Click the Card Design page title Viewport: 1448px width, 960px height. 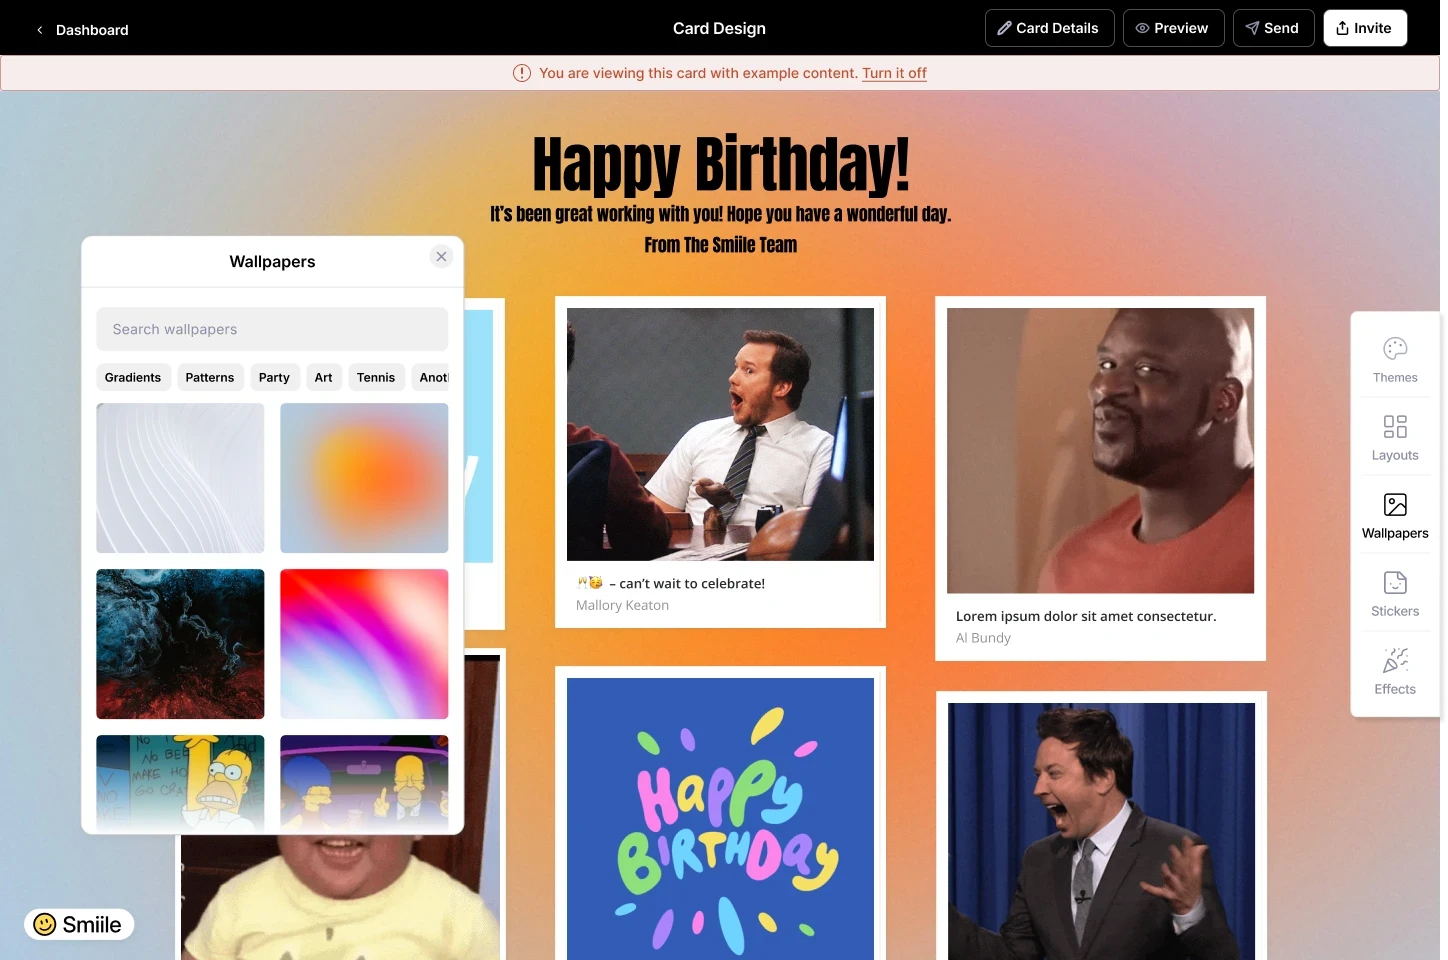pos(719,28)
